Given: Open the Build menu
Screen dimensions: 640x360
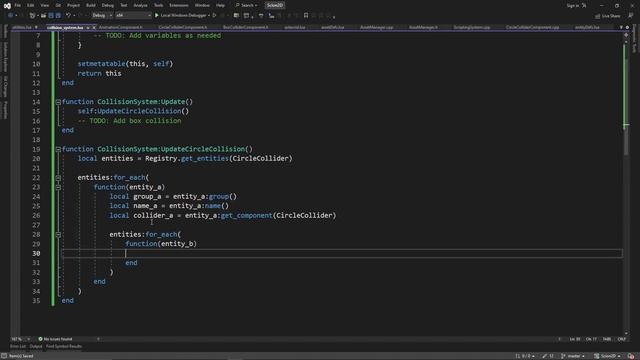Looking at the screenshot, I should click(x=91, y=5).
